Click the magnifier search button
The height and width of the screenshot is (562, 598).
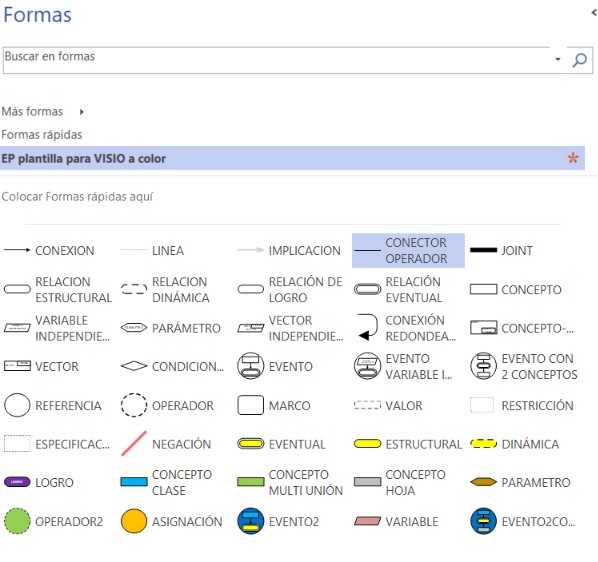coord(579,60)
